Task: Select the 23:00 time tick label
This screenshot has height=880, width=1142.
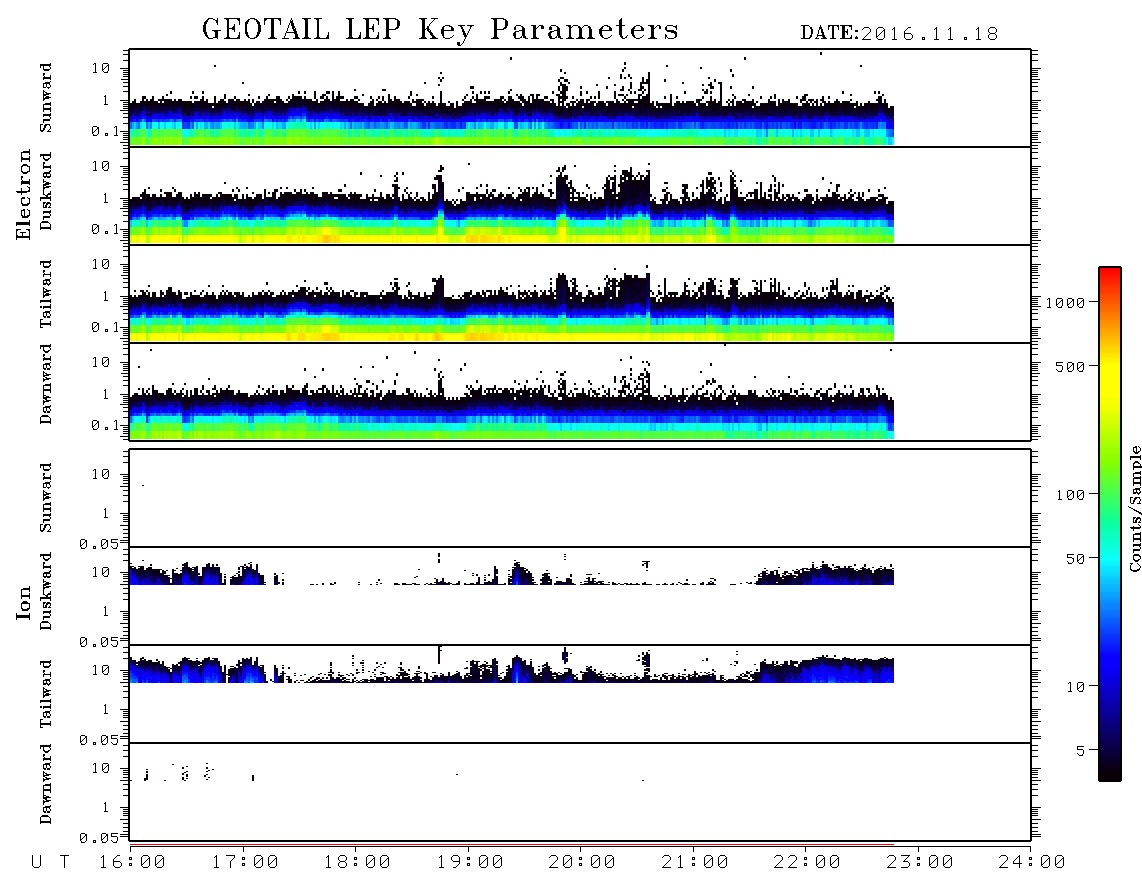Action: (x=921, y=862)
